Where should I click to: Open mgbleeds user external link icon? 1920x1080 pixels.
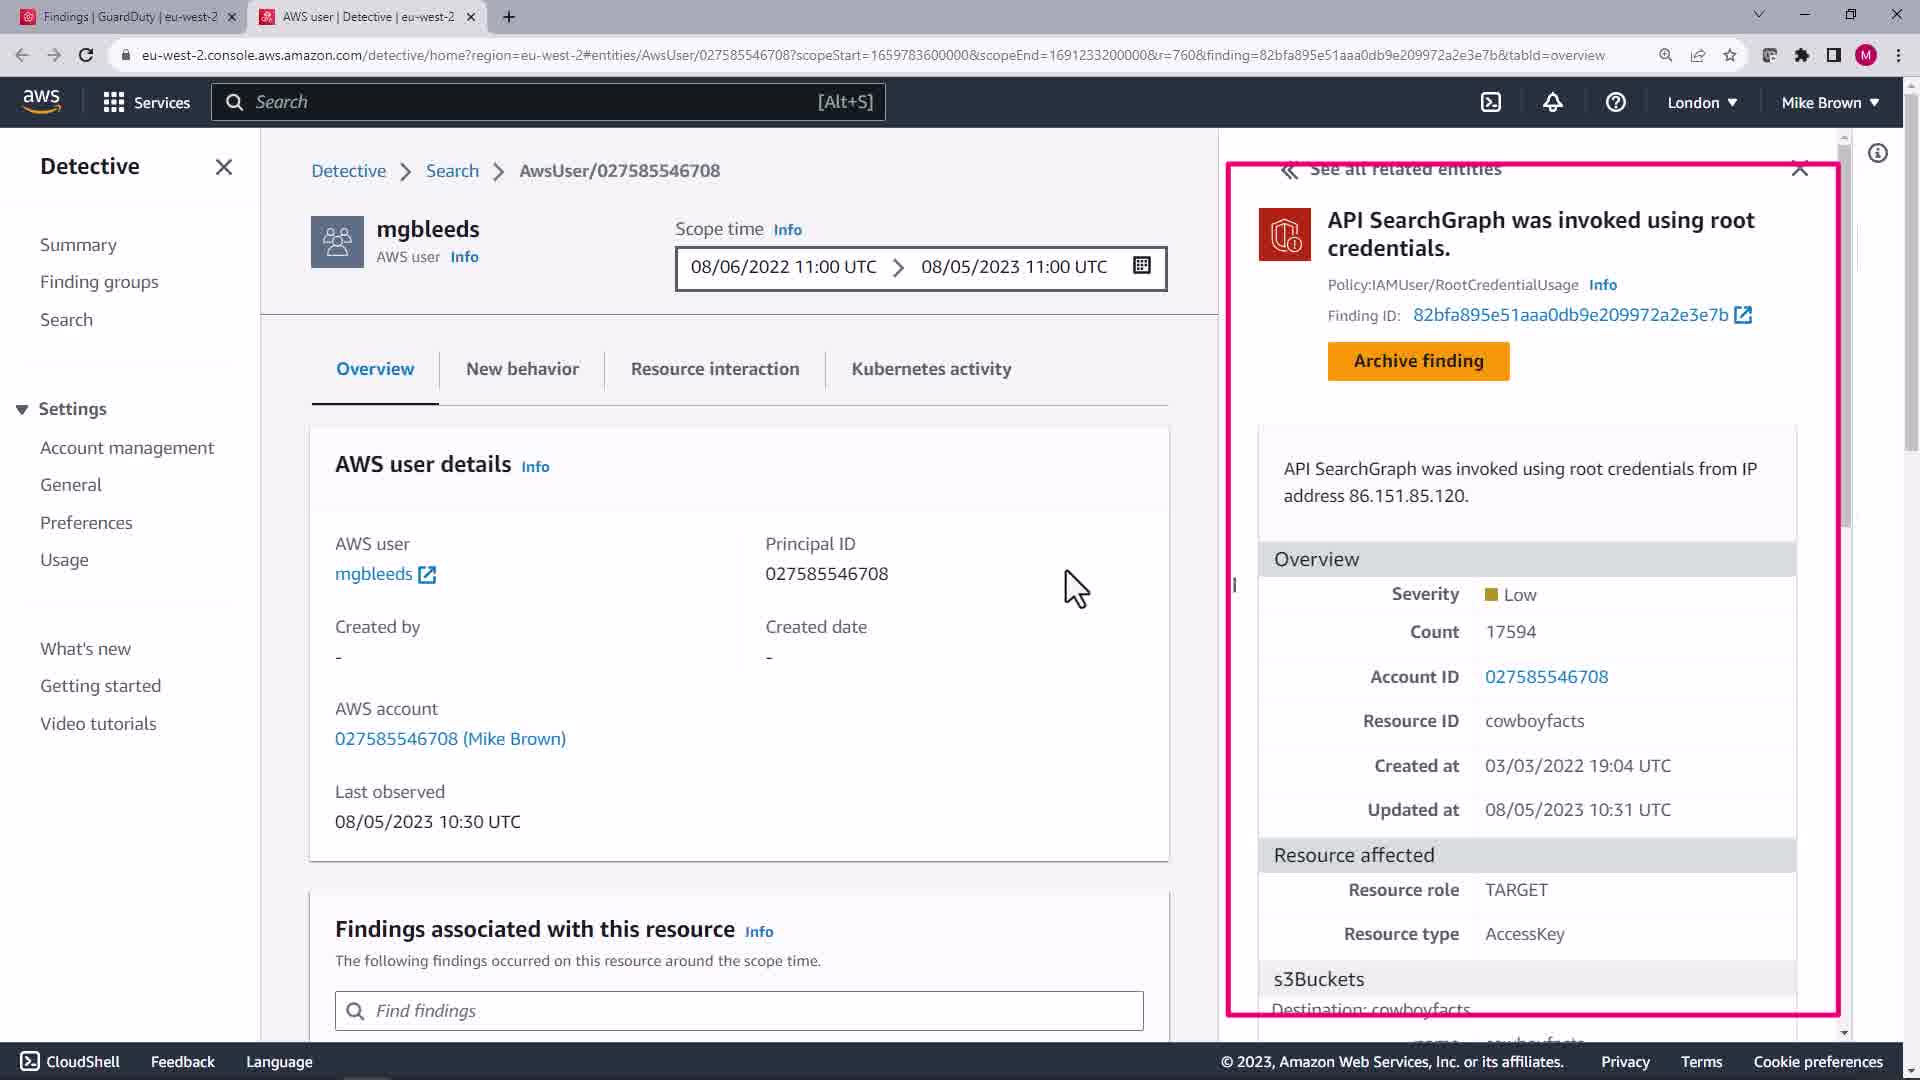click(x=427, y=574)
